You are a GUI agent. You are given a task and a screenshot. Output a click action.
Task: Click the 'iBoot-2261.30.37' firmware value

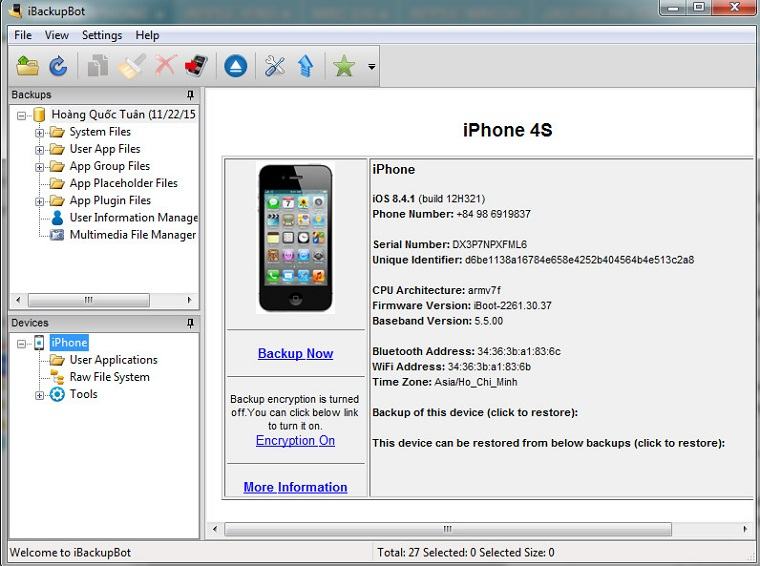pos(512,305)
